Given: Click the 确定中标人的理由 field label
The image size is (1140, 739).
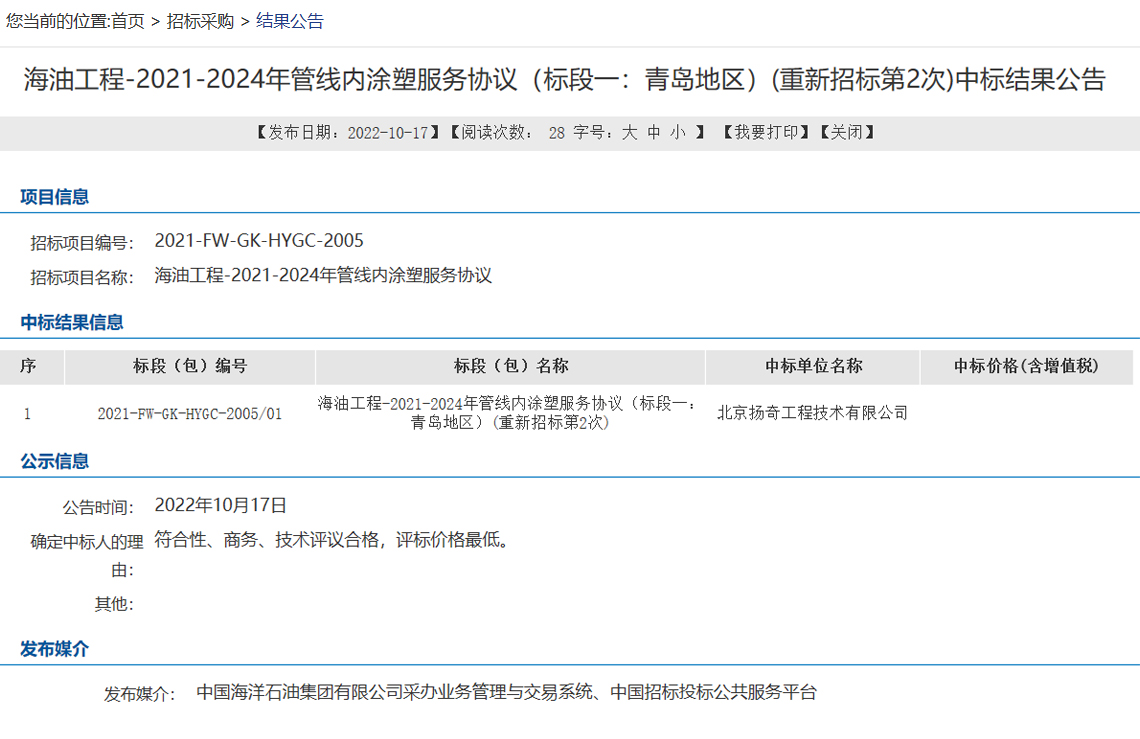Looking at the screenshot, I should [87, 556].
